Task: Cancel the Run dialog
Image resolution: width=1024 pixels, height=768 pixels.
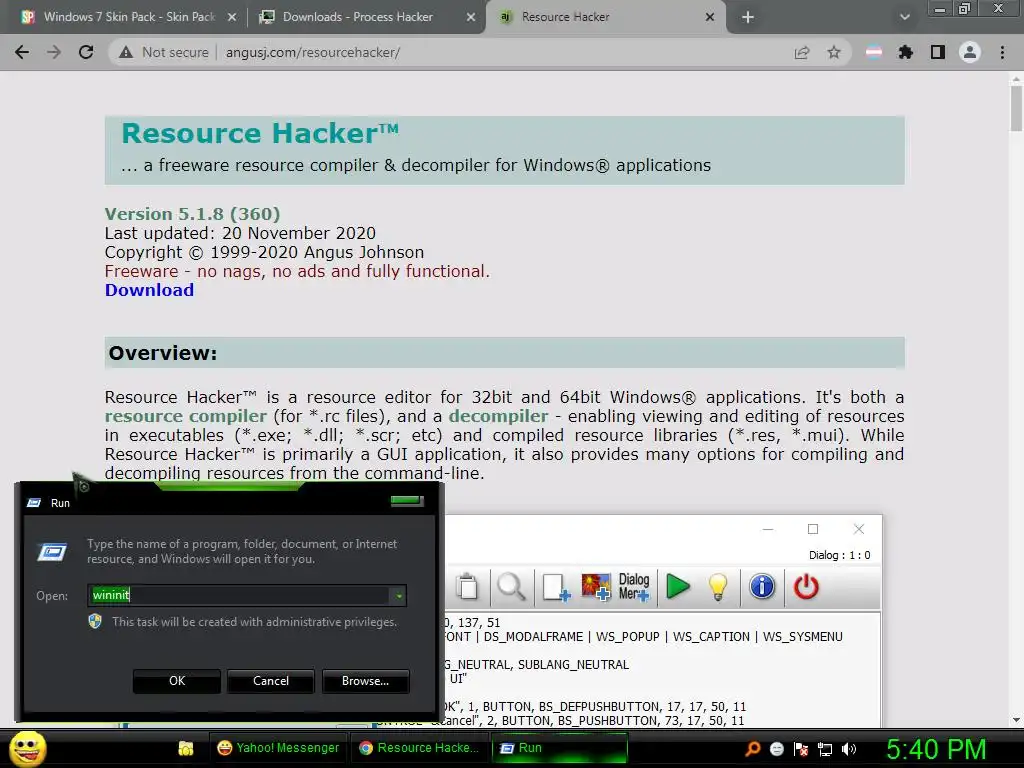Action: [x=271, y=680]
